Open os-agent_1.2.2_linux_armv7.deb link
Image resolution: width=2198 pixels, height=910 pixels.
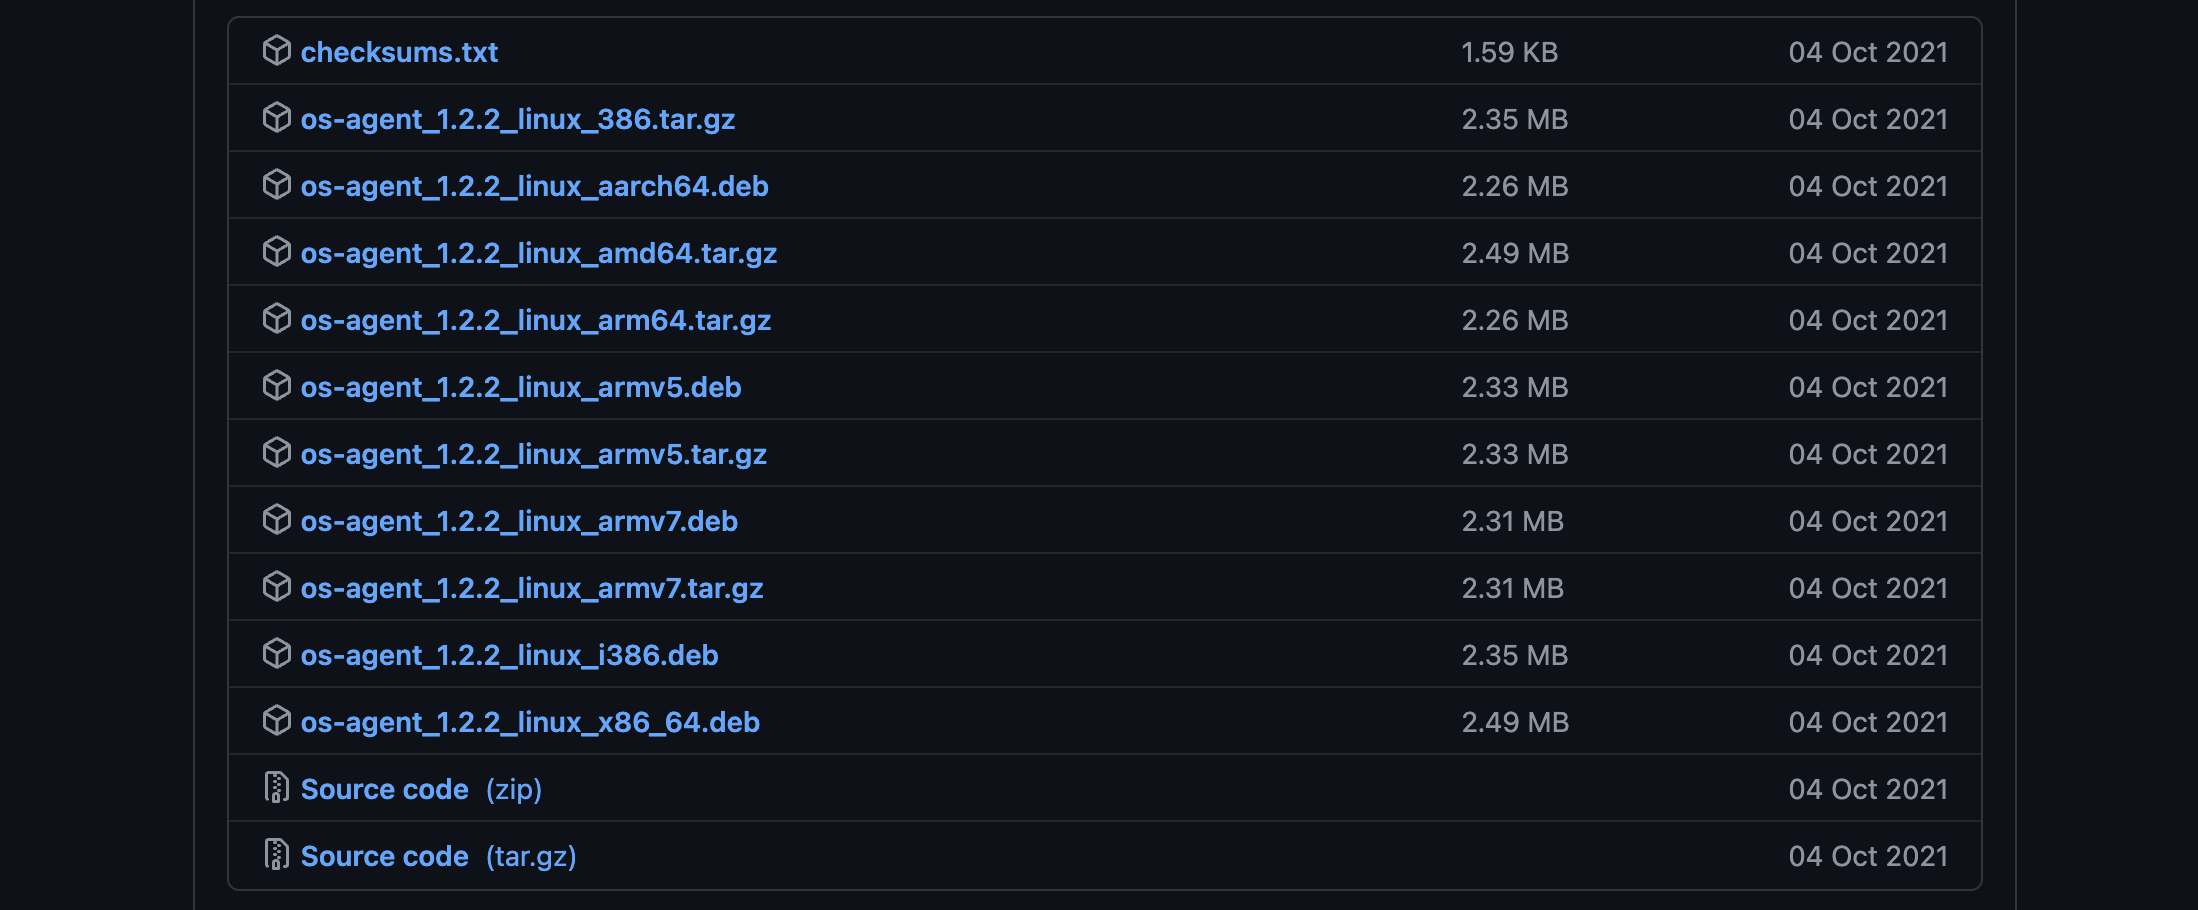click(x=519, y=521)
